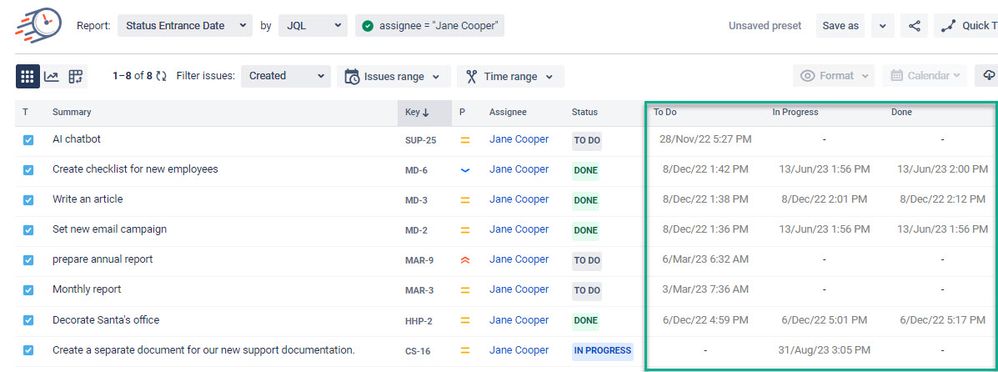Toggle the type checkbox for Create checklist row
The width and height of the screenshot is (998, 372).
(x=28, y=170)
